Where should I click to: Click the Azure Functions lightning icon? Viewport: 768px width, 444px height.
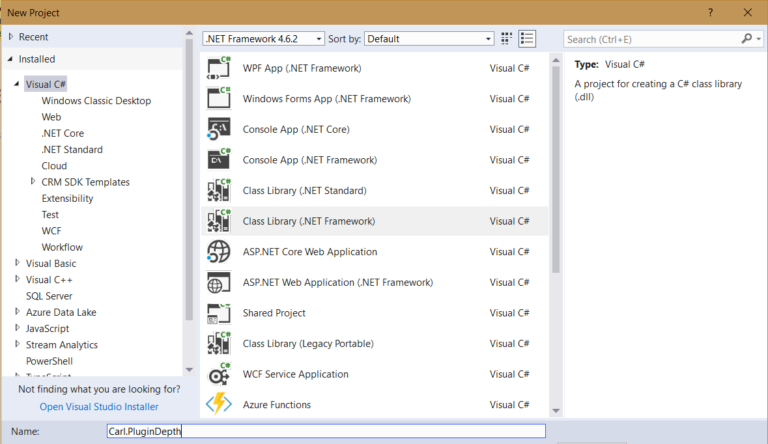click(x=219, y=404)
